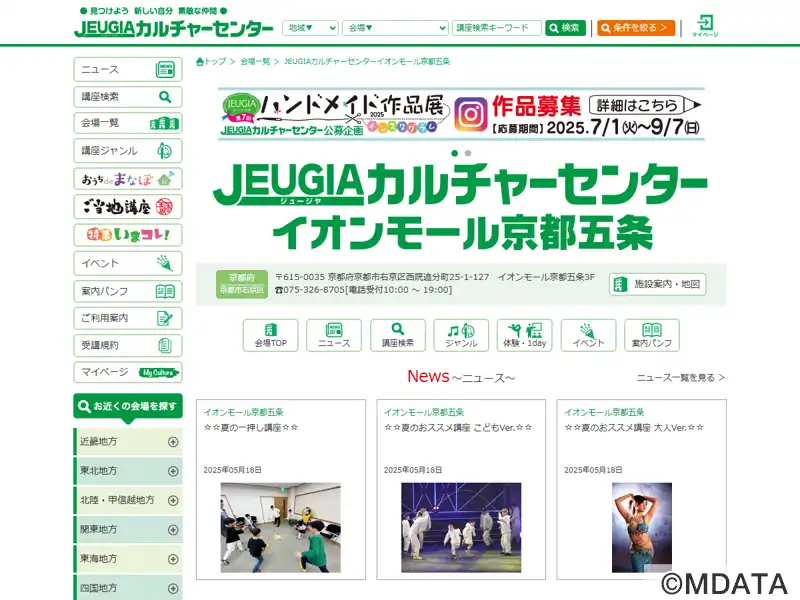Open the 施設案内・地図 button
The image size is (800, 600).
(657, 284)
